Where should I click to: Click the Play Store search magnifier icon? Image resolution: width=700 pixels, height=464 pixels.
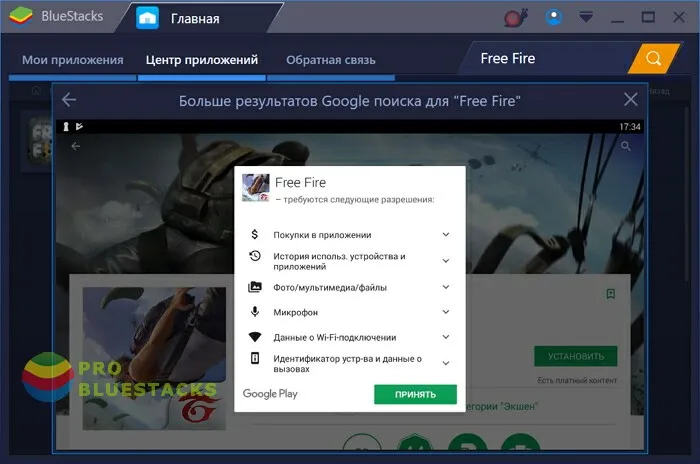pos(626,146)
